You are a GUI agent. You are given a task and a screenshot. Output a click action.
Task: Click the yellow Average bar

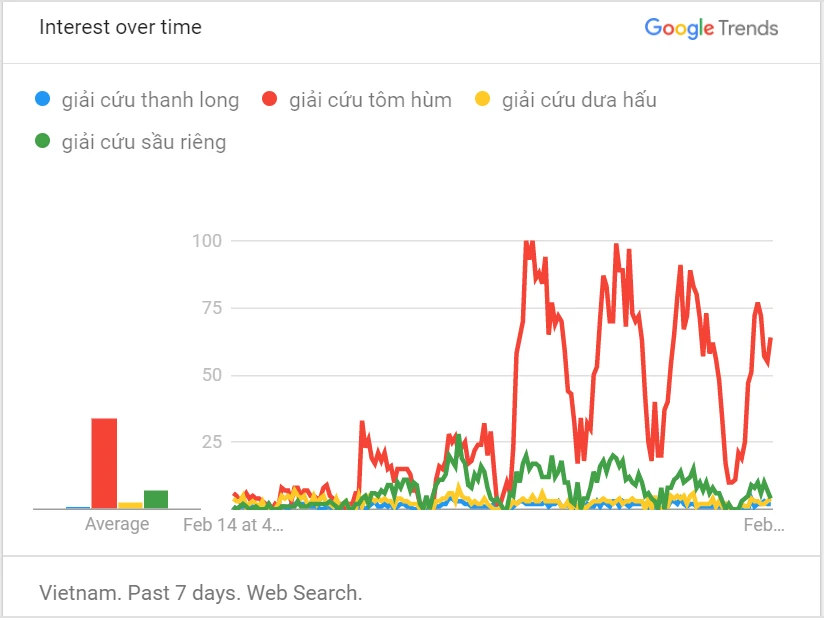pyautogui.click(x=131, y=505)
